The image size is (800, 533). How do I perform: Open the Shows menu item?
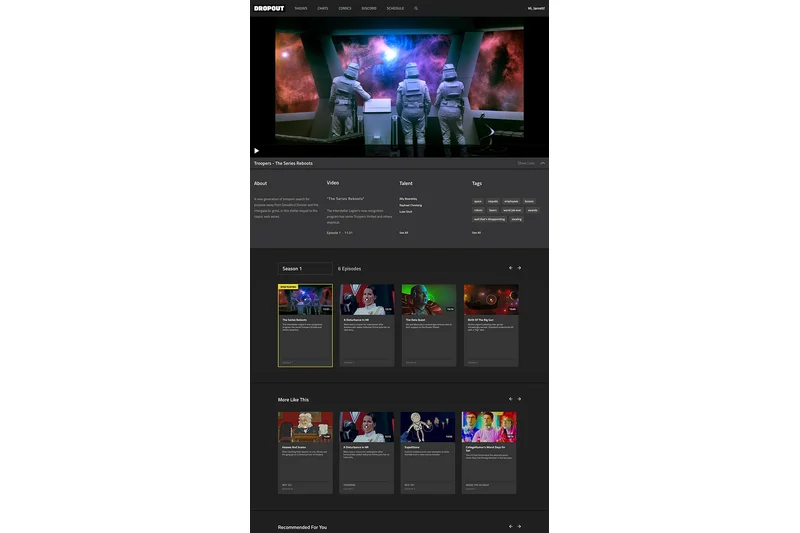(x=300, y=8)
